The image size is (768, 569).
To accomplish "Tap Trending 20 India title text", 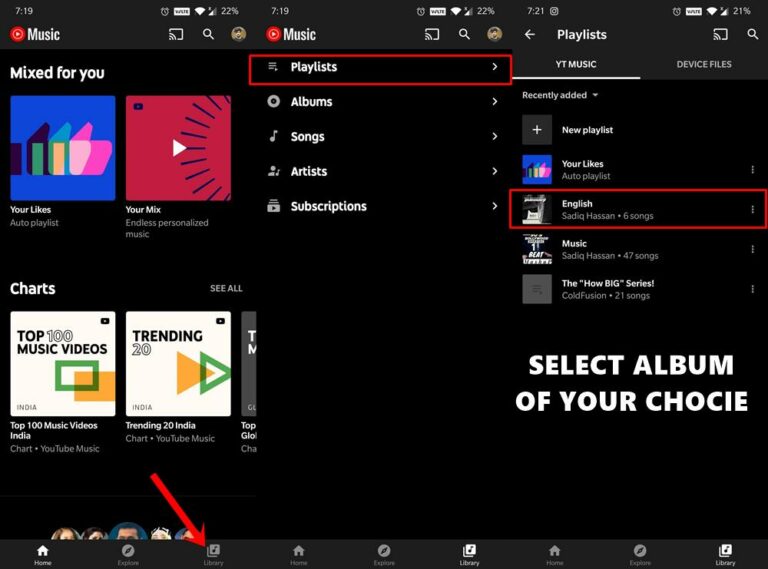I will point(160,426).
